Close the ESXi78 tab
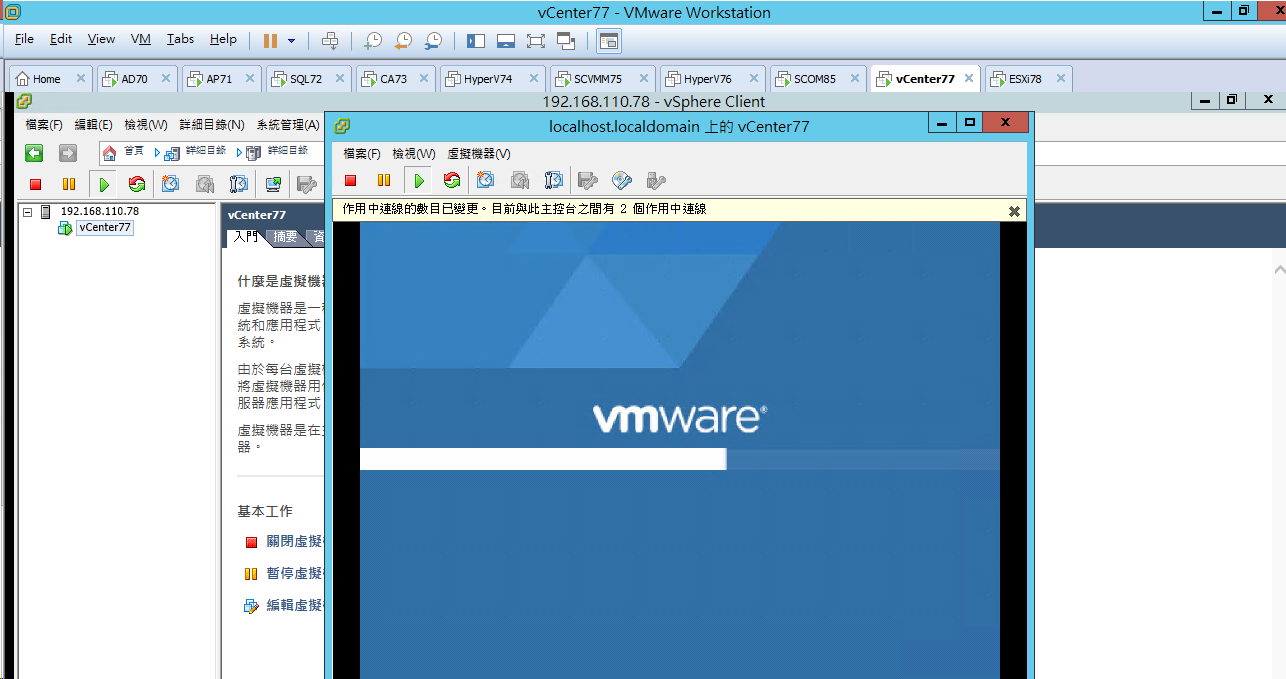Screen dimensions: 1286x679 click(x=1060, y=79)
